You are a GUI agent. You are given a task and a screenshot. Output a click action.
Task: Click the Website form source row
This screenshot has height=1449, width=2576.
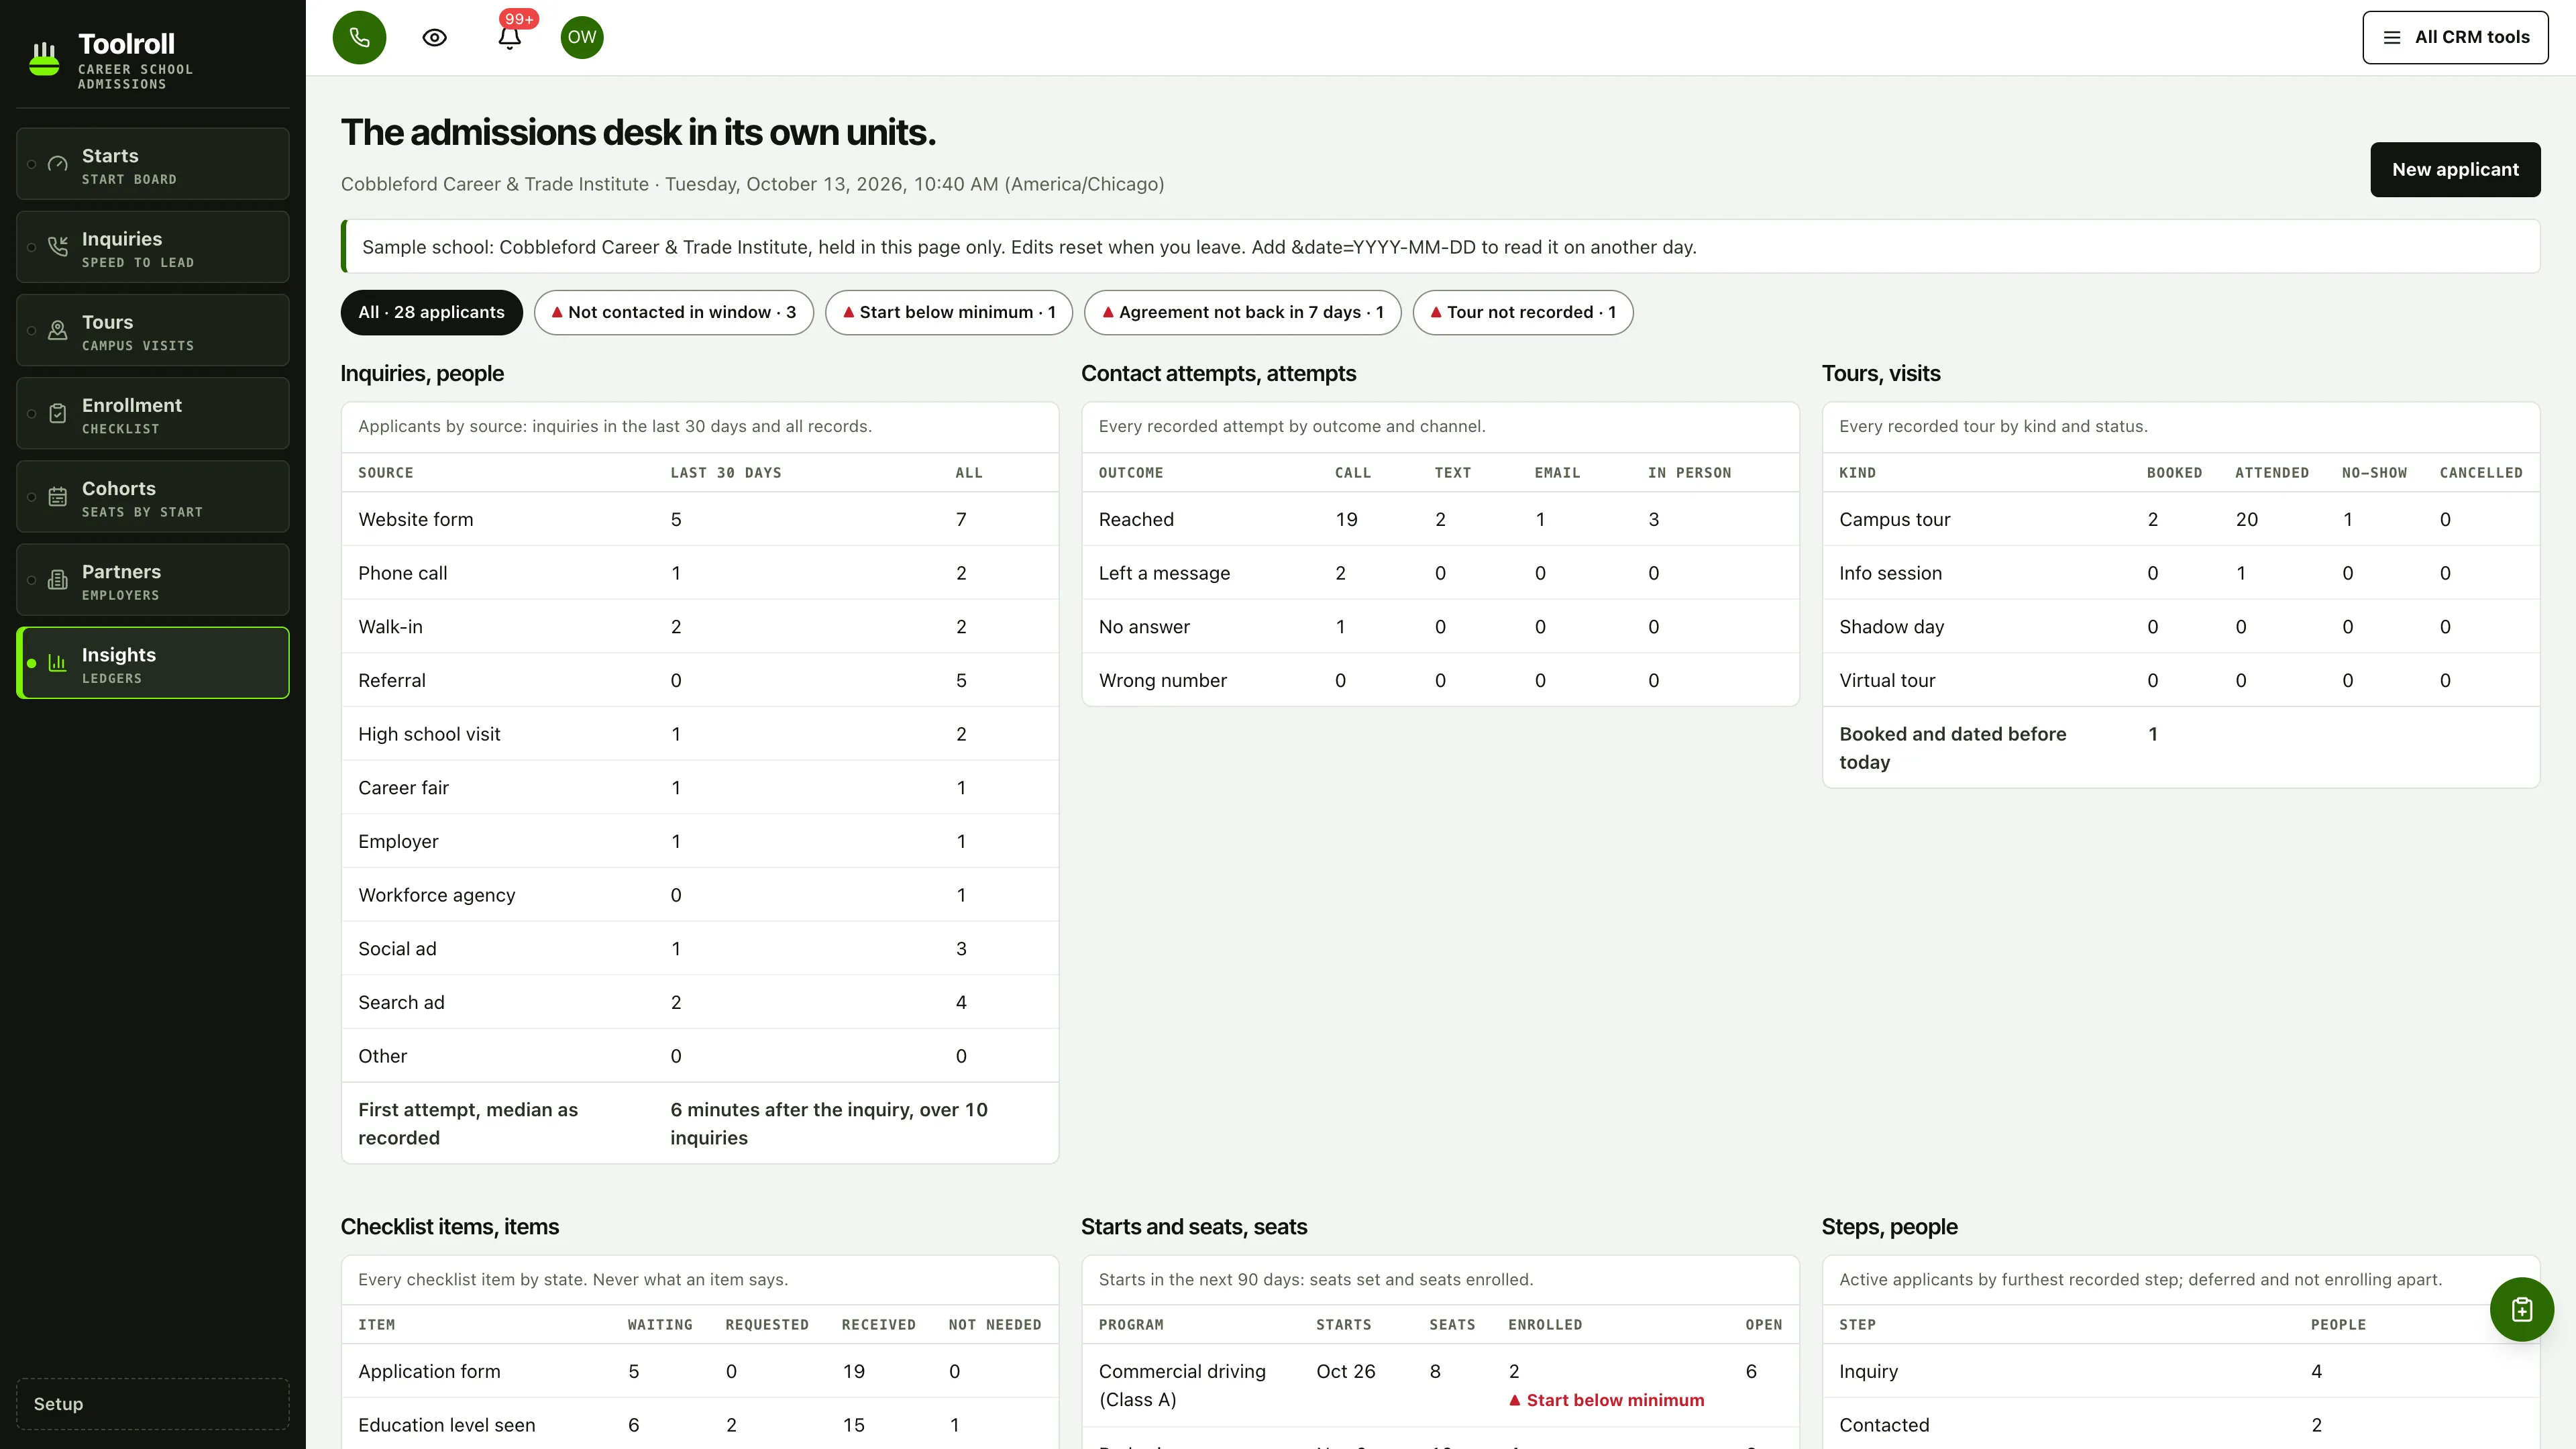pos(700,519)
